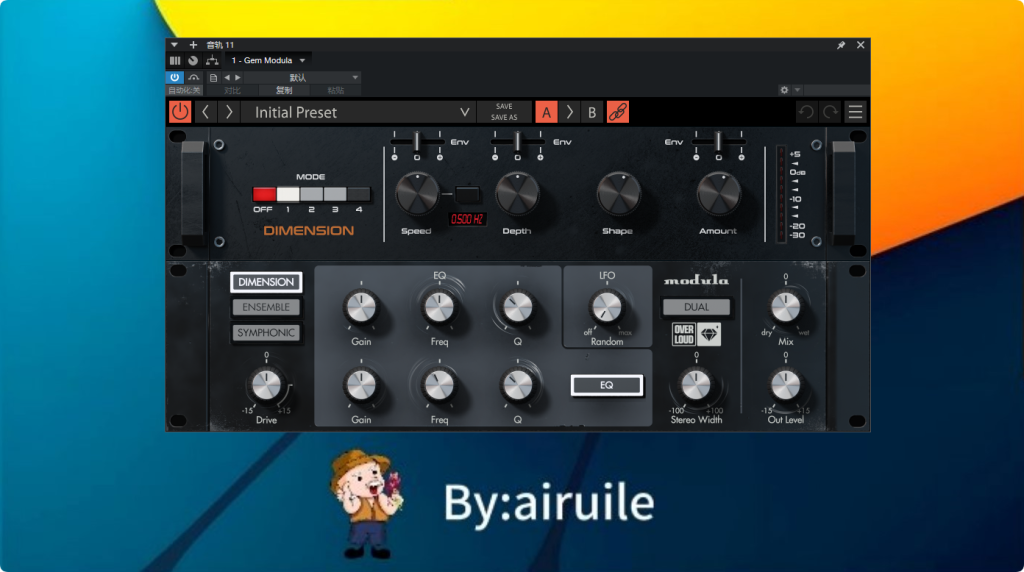1024x572 pixels.
Task: Click the host settings gear icon
Action: pyautogui.click(x=784, y=90)
